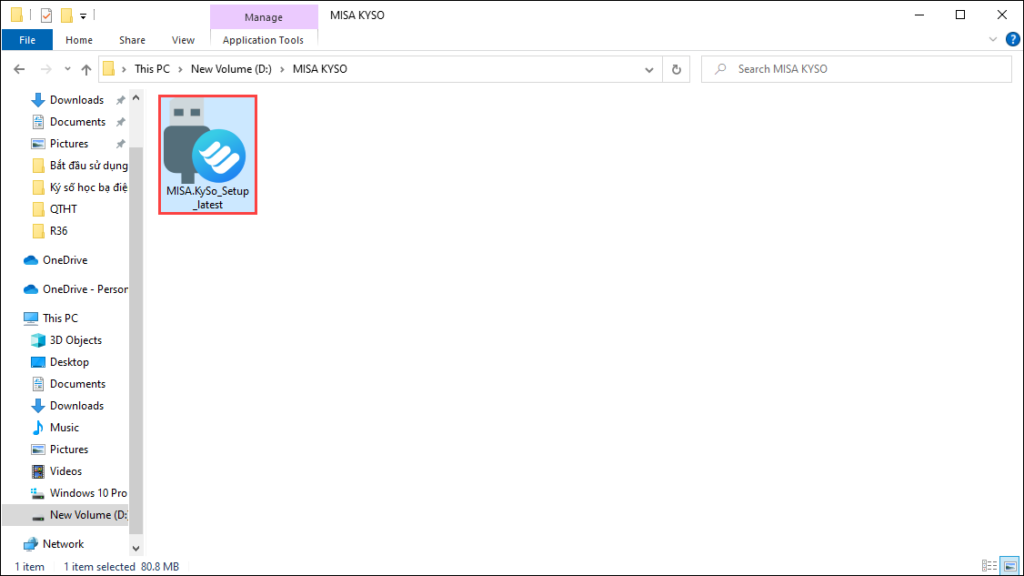Expand the ribbon with the chevron

pos(993,39)
